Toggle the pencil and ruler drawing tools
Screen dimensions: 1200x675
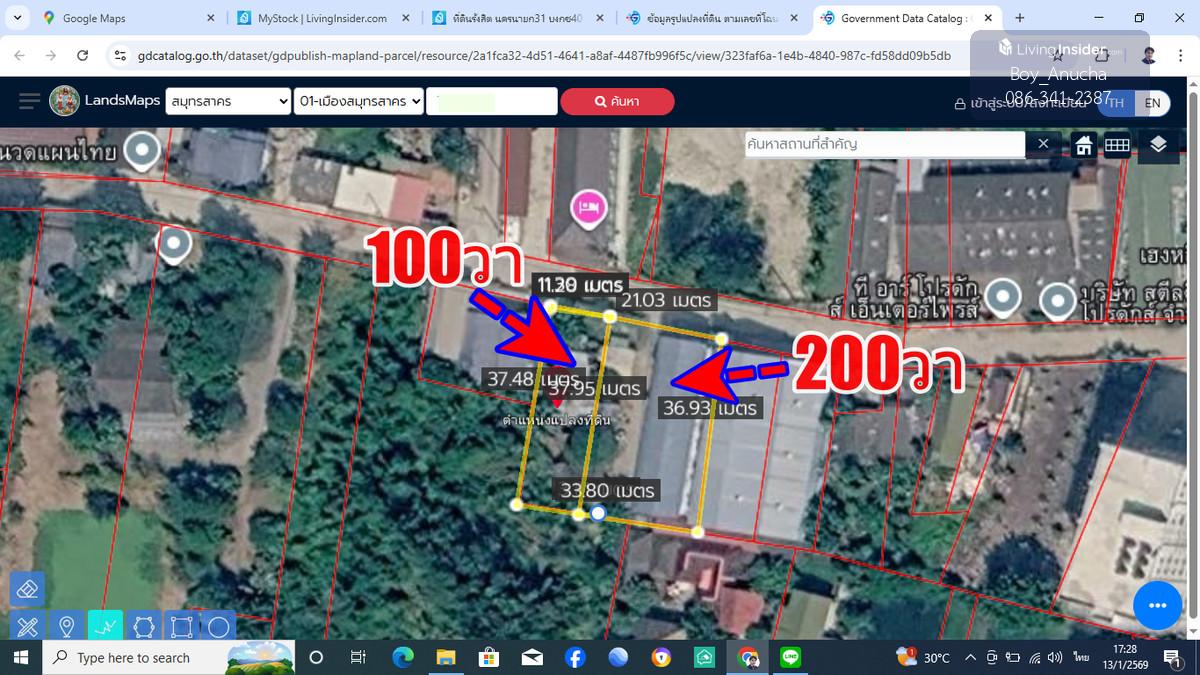point(27,627)
